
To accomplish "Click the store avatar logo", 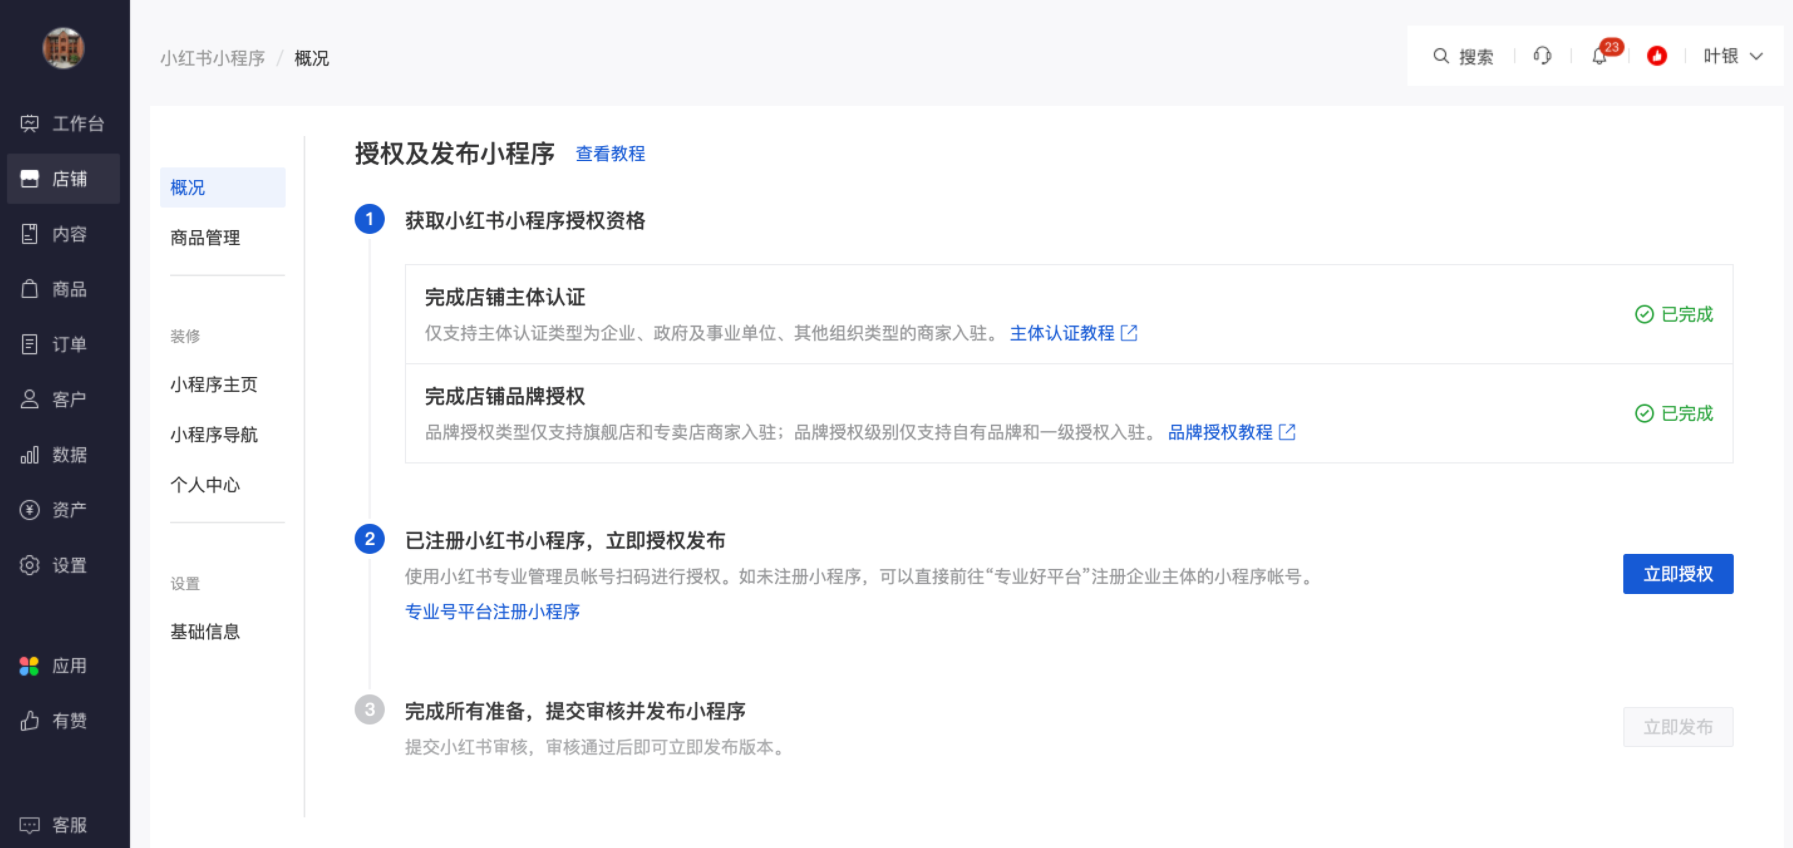I will coord(63,48).
